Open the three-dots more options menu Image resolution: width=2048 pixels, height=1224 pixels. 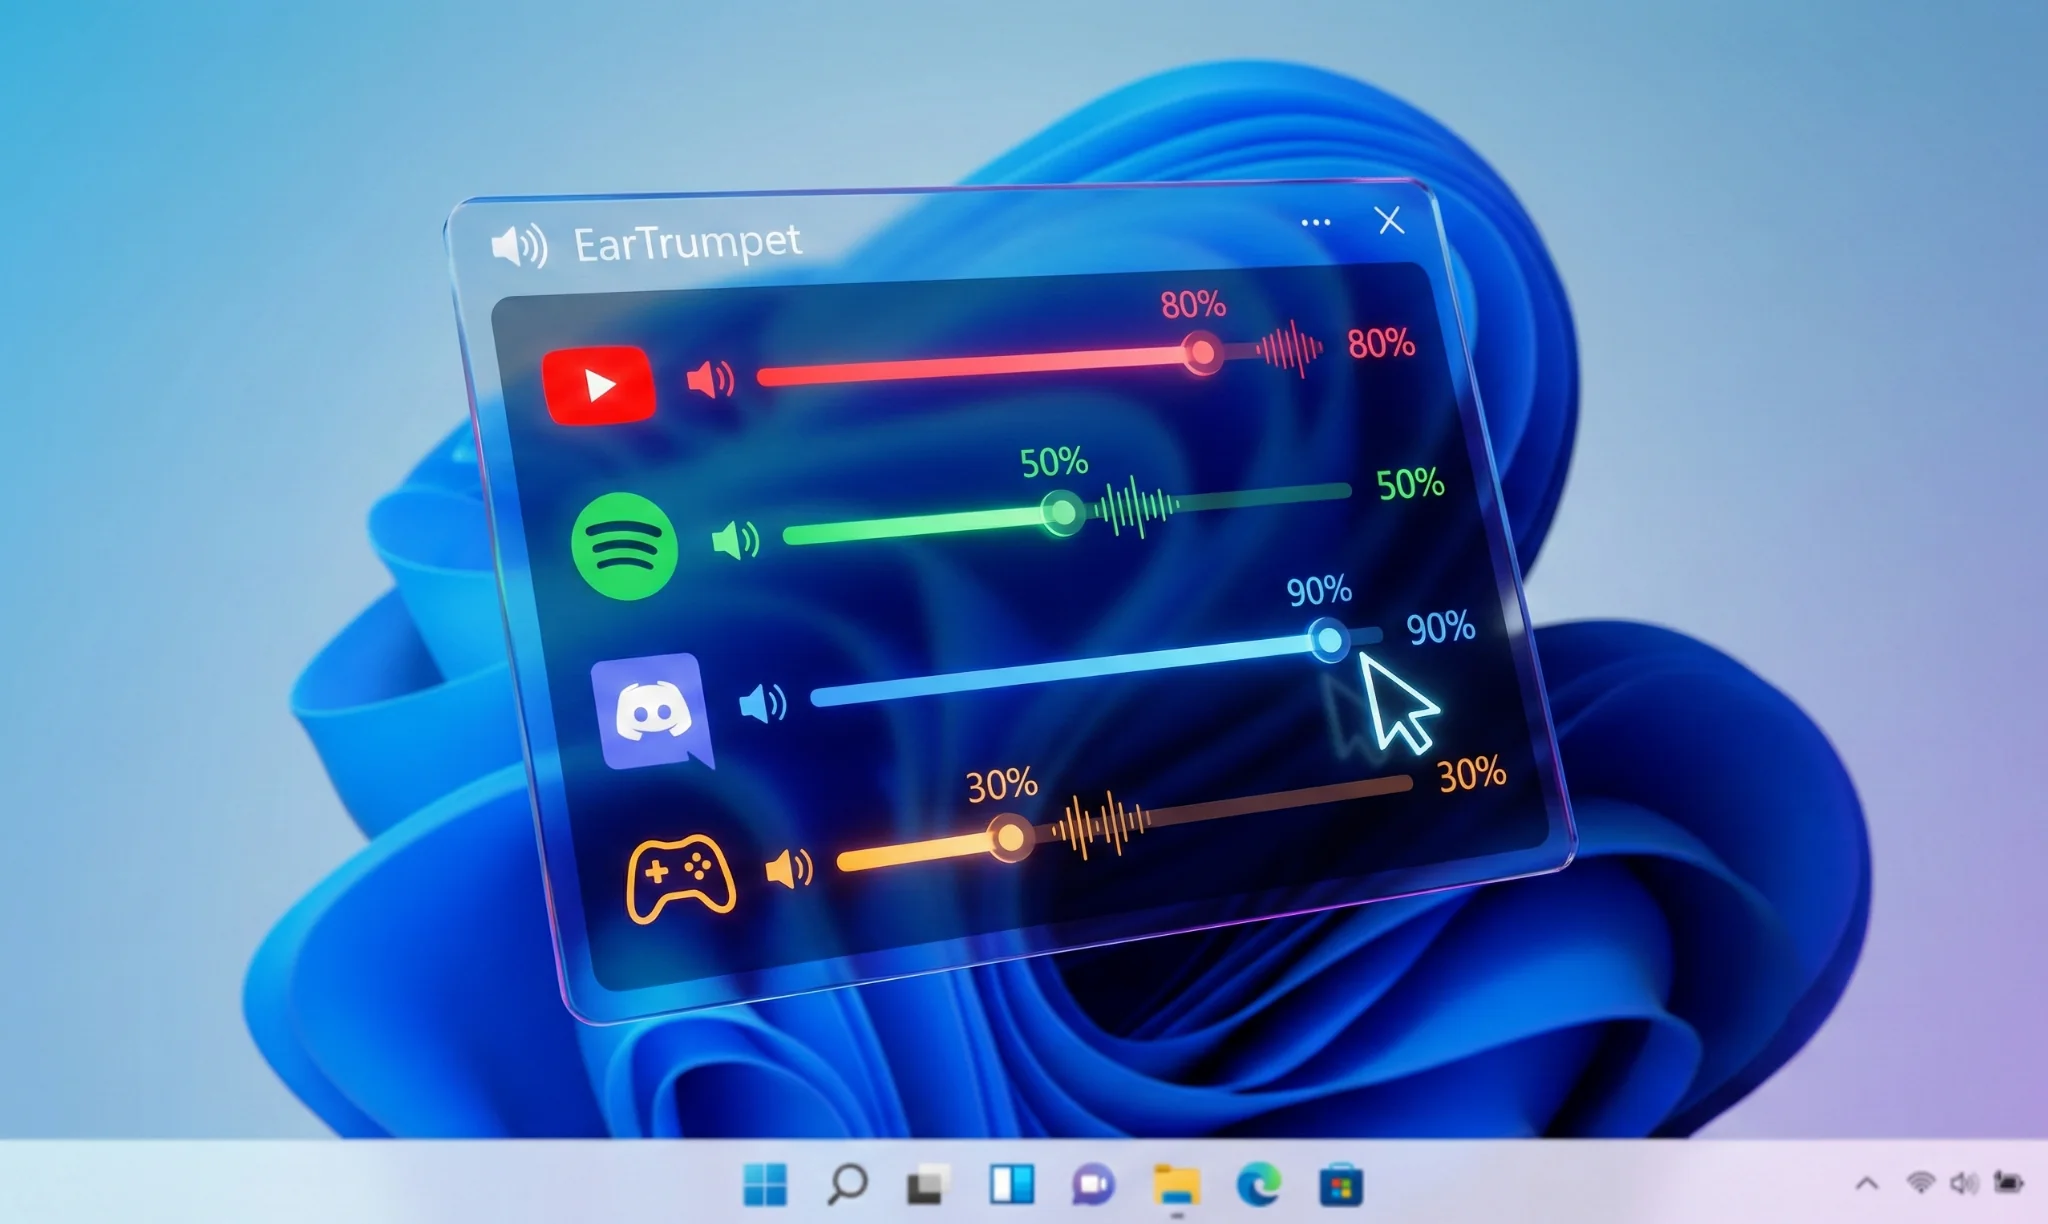[1315, 222]
